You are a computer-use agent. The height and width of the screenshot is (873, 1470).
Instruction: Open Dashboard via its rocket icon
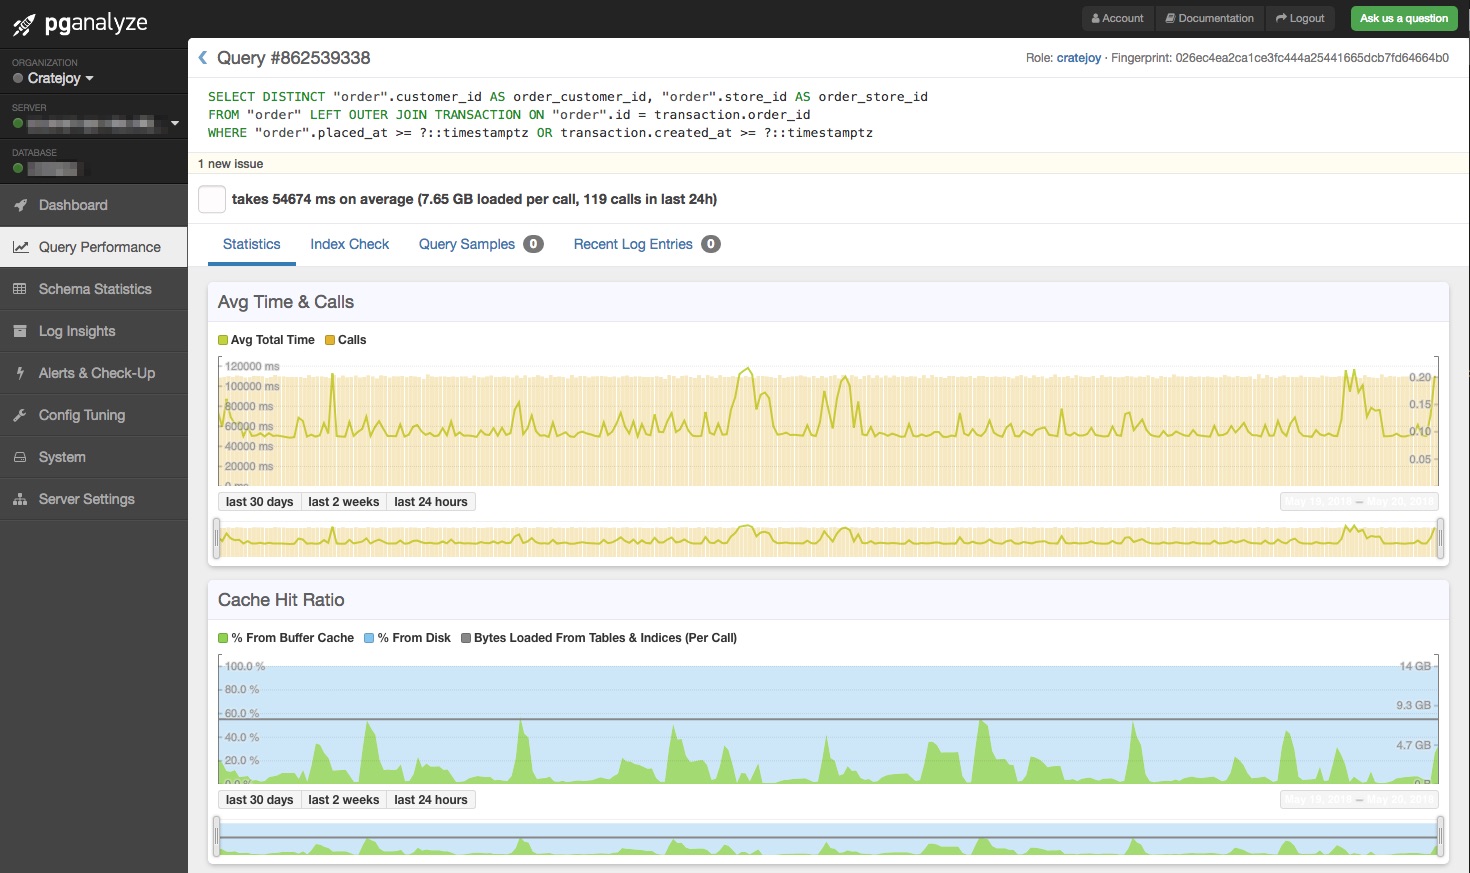(20, 205)
